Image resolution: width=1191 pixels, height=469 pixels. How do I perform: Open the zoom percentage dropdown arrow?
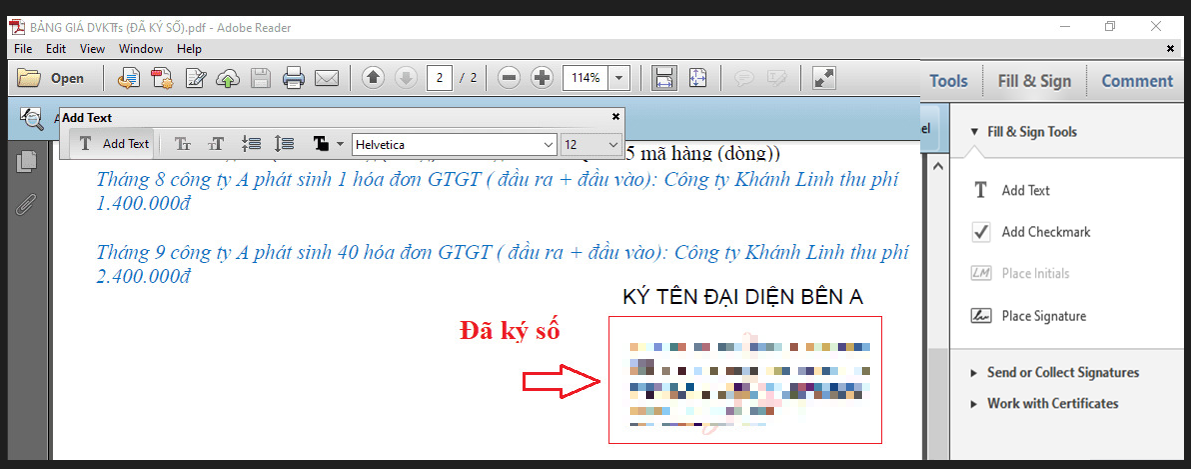[620, 78]
